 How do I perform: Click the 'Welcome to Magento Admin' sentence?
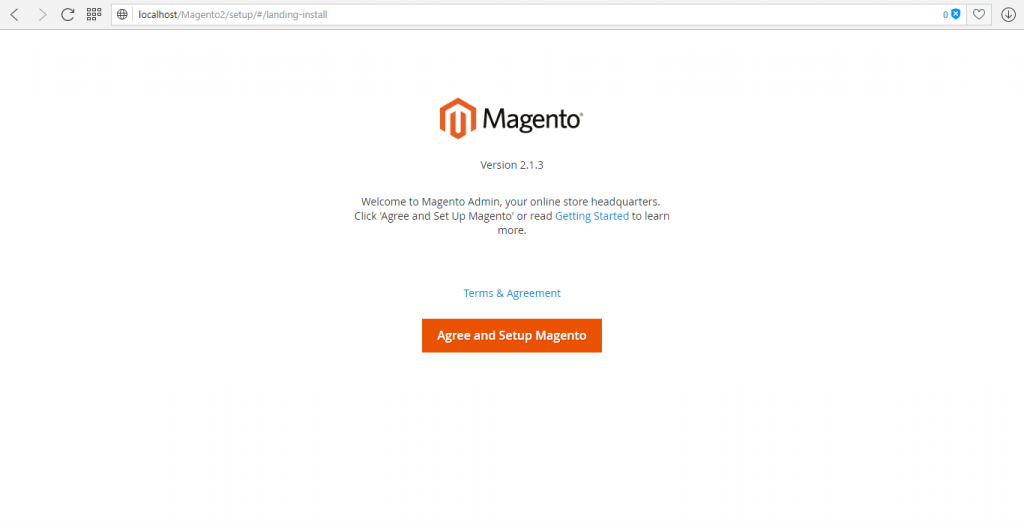pos(512,202)
